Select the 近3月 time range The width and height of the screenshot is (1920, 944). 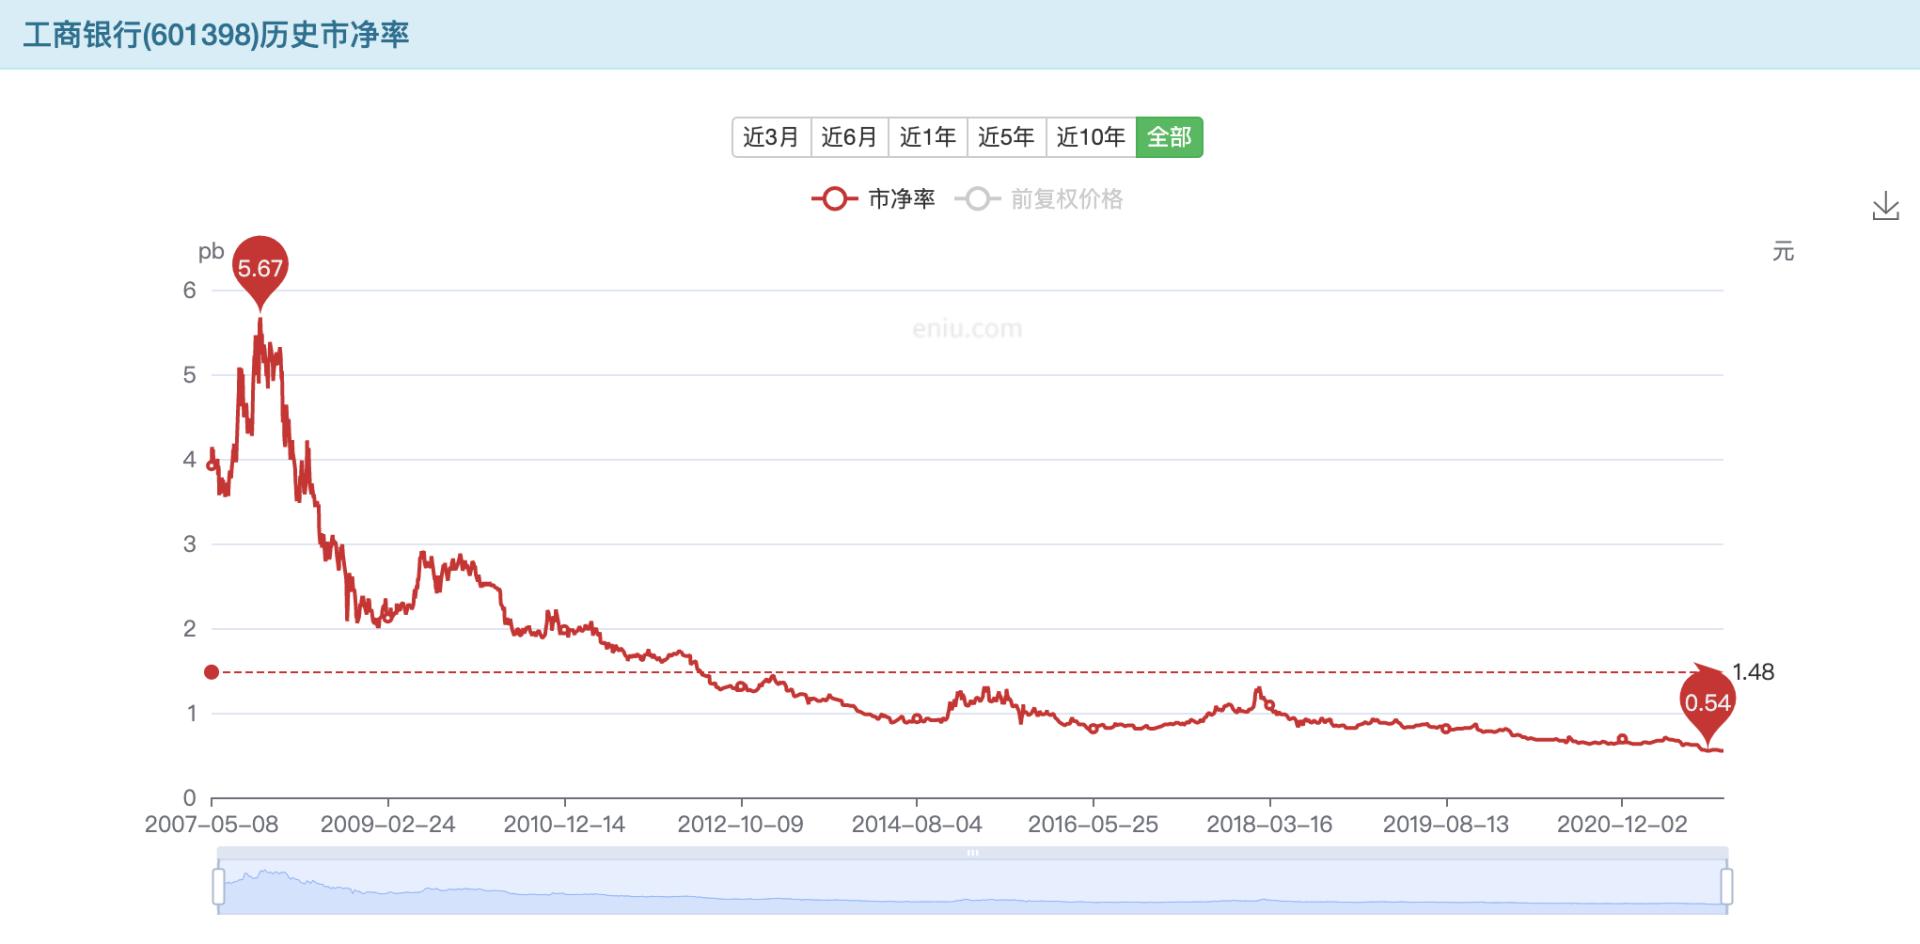pyautogui.click(x=770, y=137)
